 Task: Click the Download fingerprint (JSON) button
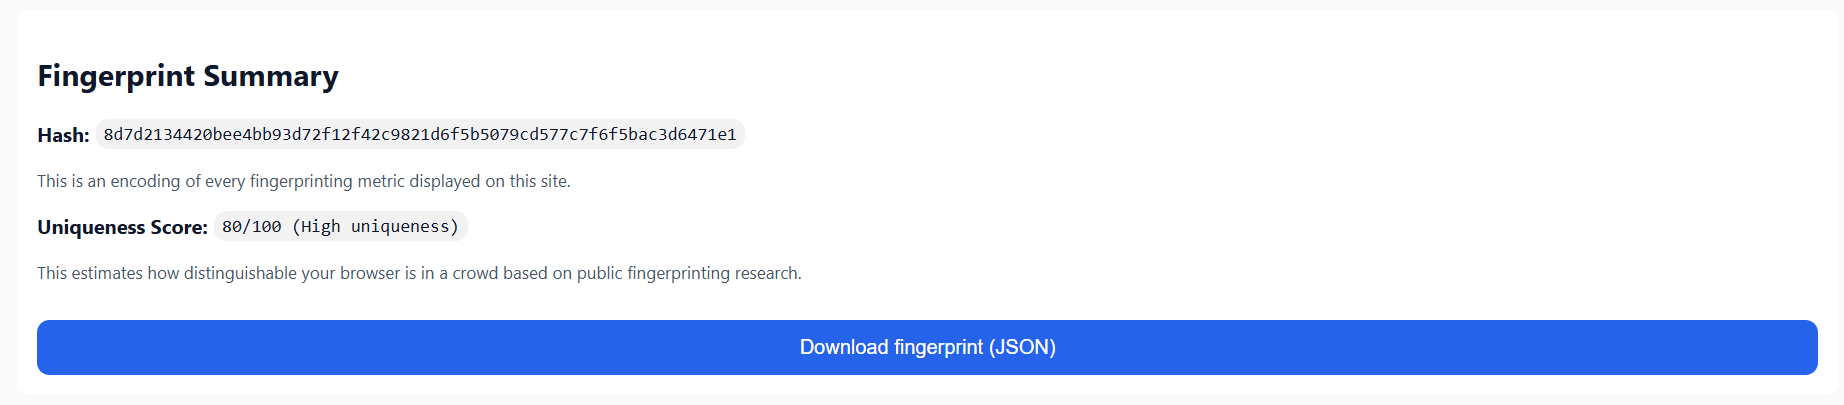927,347
